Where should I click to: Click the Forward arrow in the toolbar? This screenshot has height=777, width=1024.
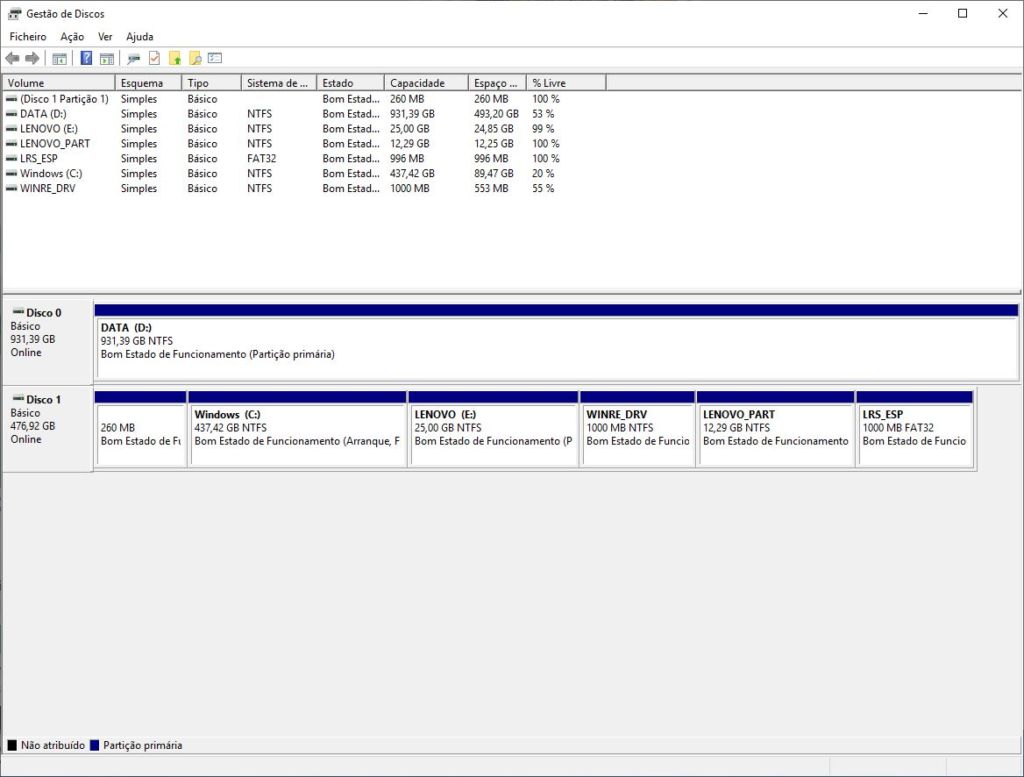pyautogui.click(x=32, y=58)
